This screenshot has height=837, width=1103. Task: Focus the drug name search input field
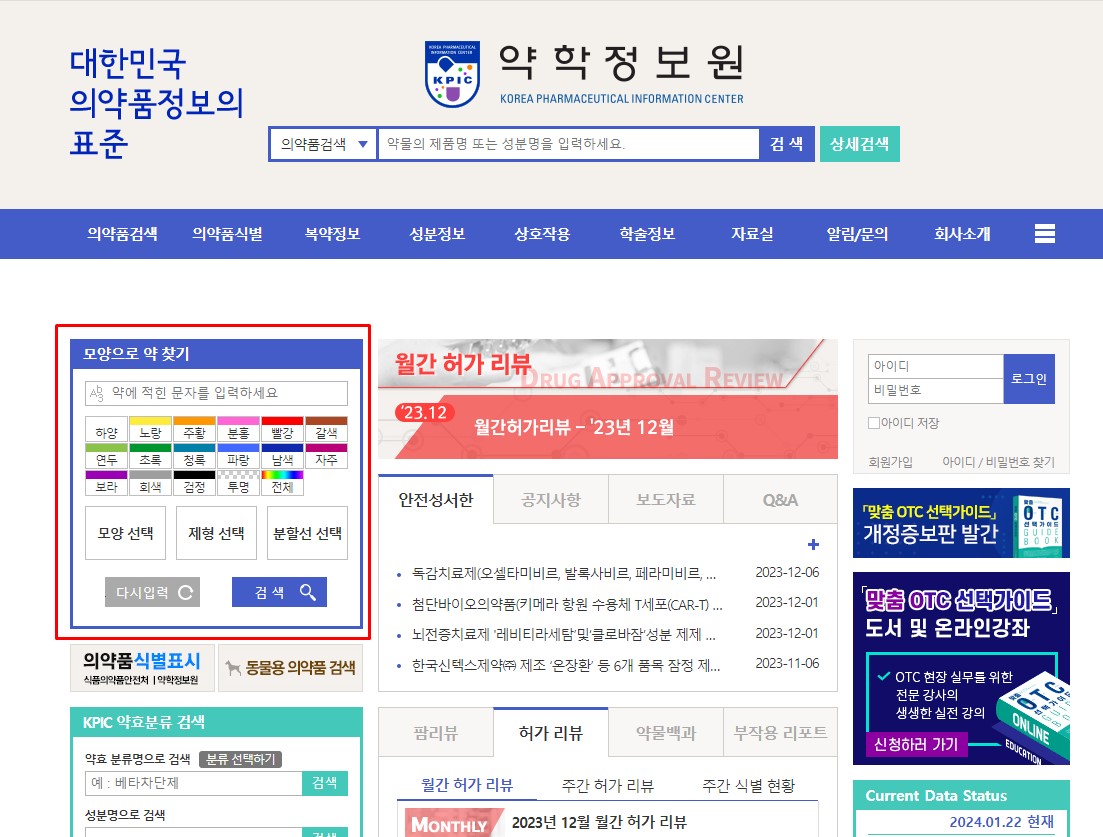click(x=568, y=144)
